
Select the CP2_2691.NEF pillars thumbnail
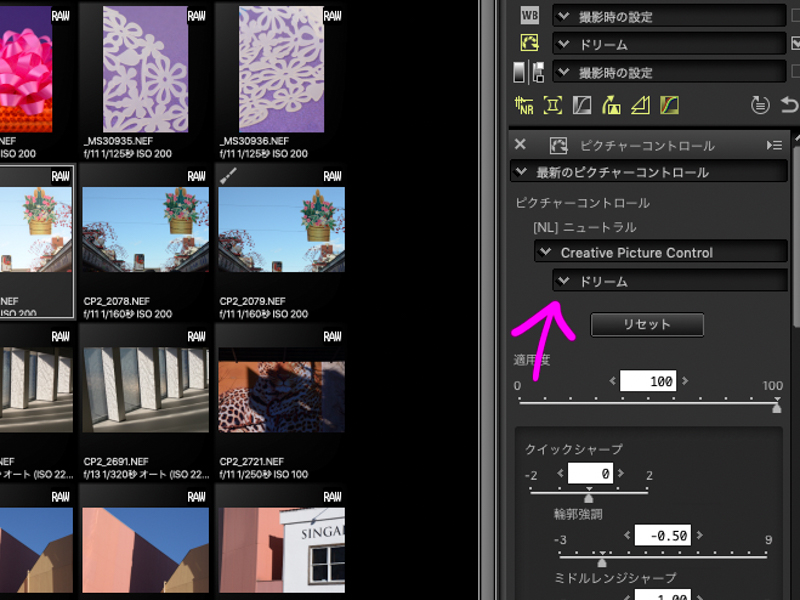click(x=145, y=390)
